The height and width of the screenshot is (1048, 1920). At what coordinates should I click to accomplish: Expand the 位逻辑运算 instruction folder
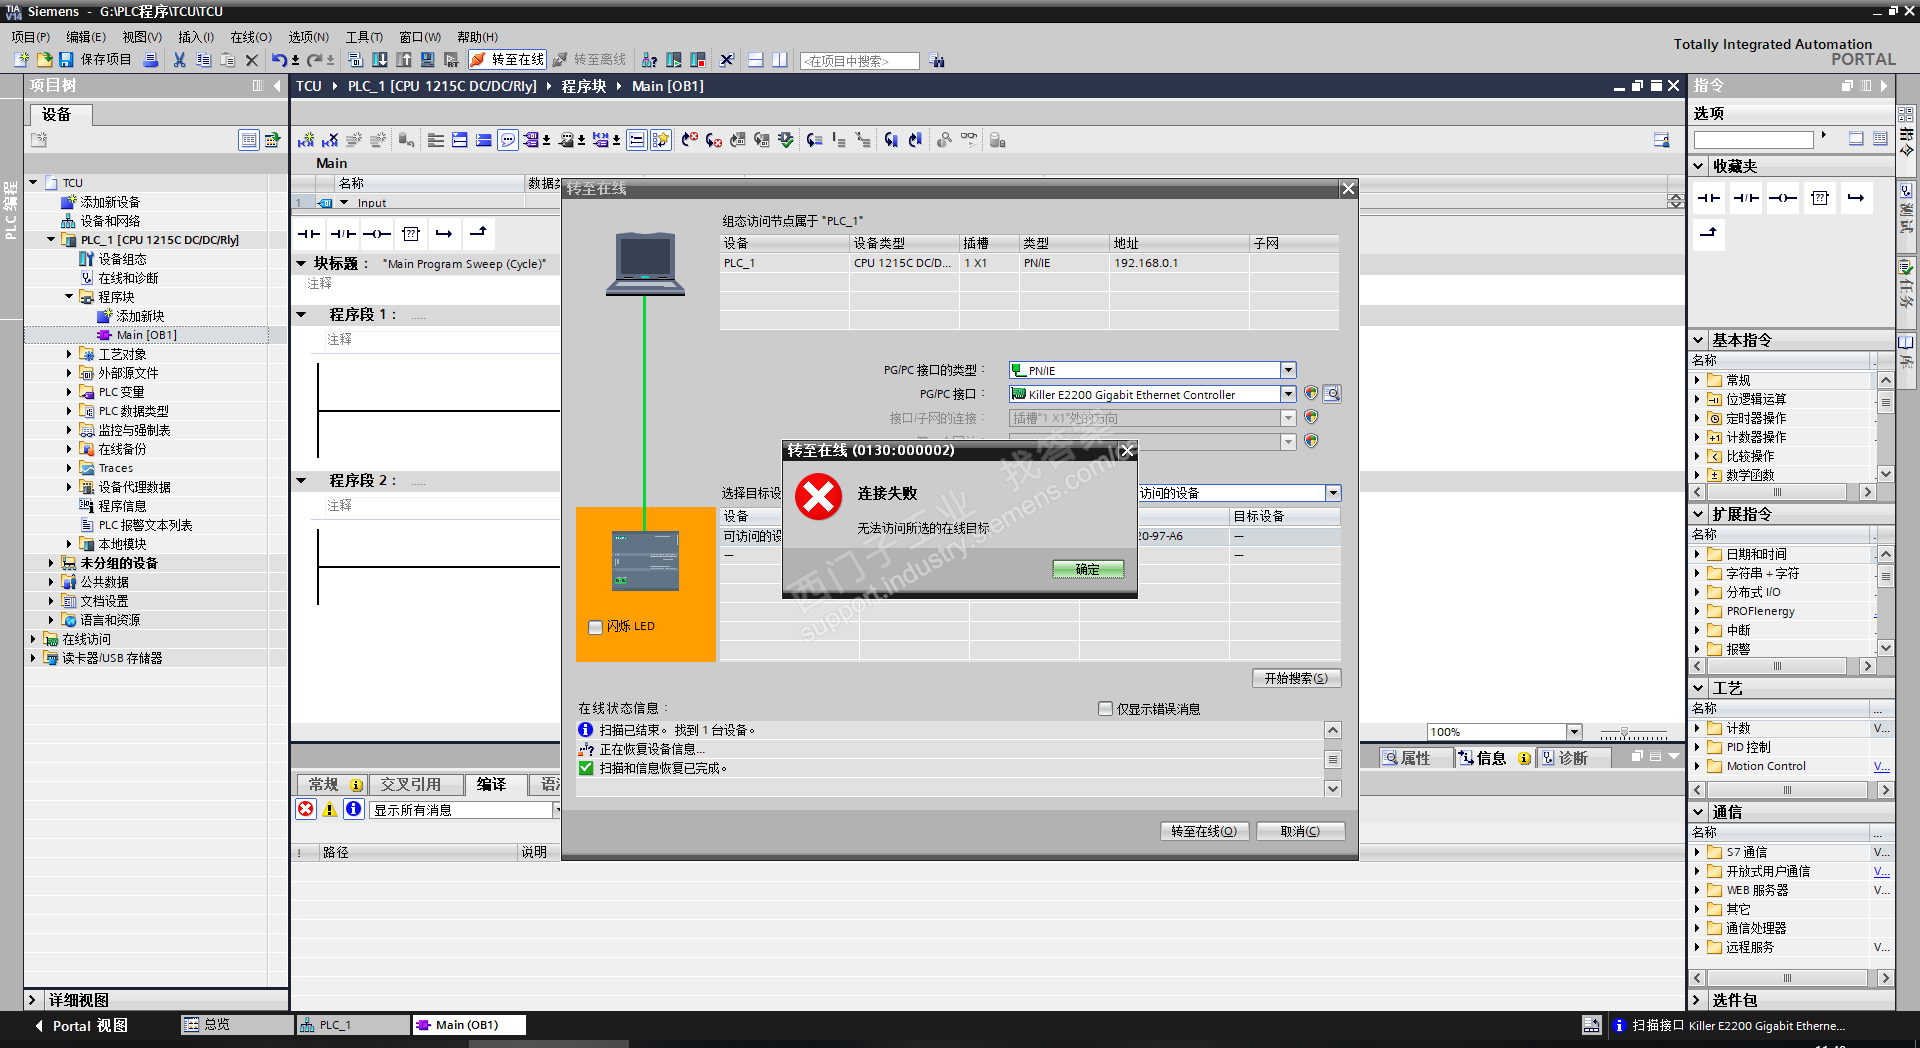pos(1697,399)
